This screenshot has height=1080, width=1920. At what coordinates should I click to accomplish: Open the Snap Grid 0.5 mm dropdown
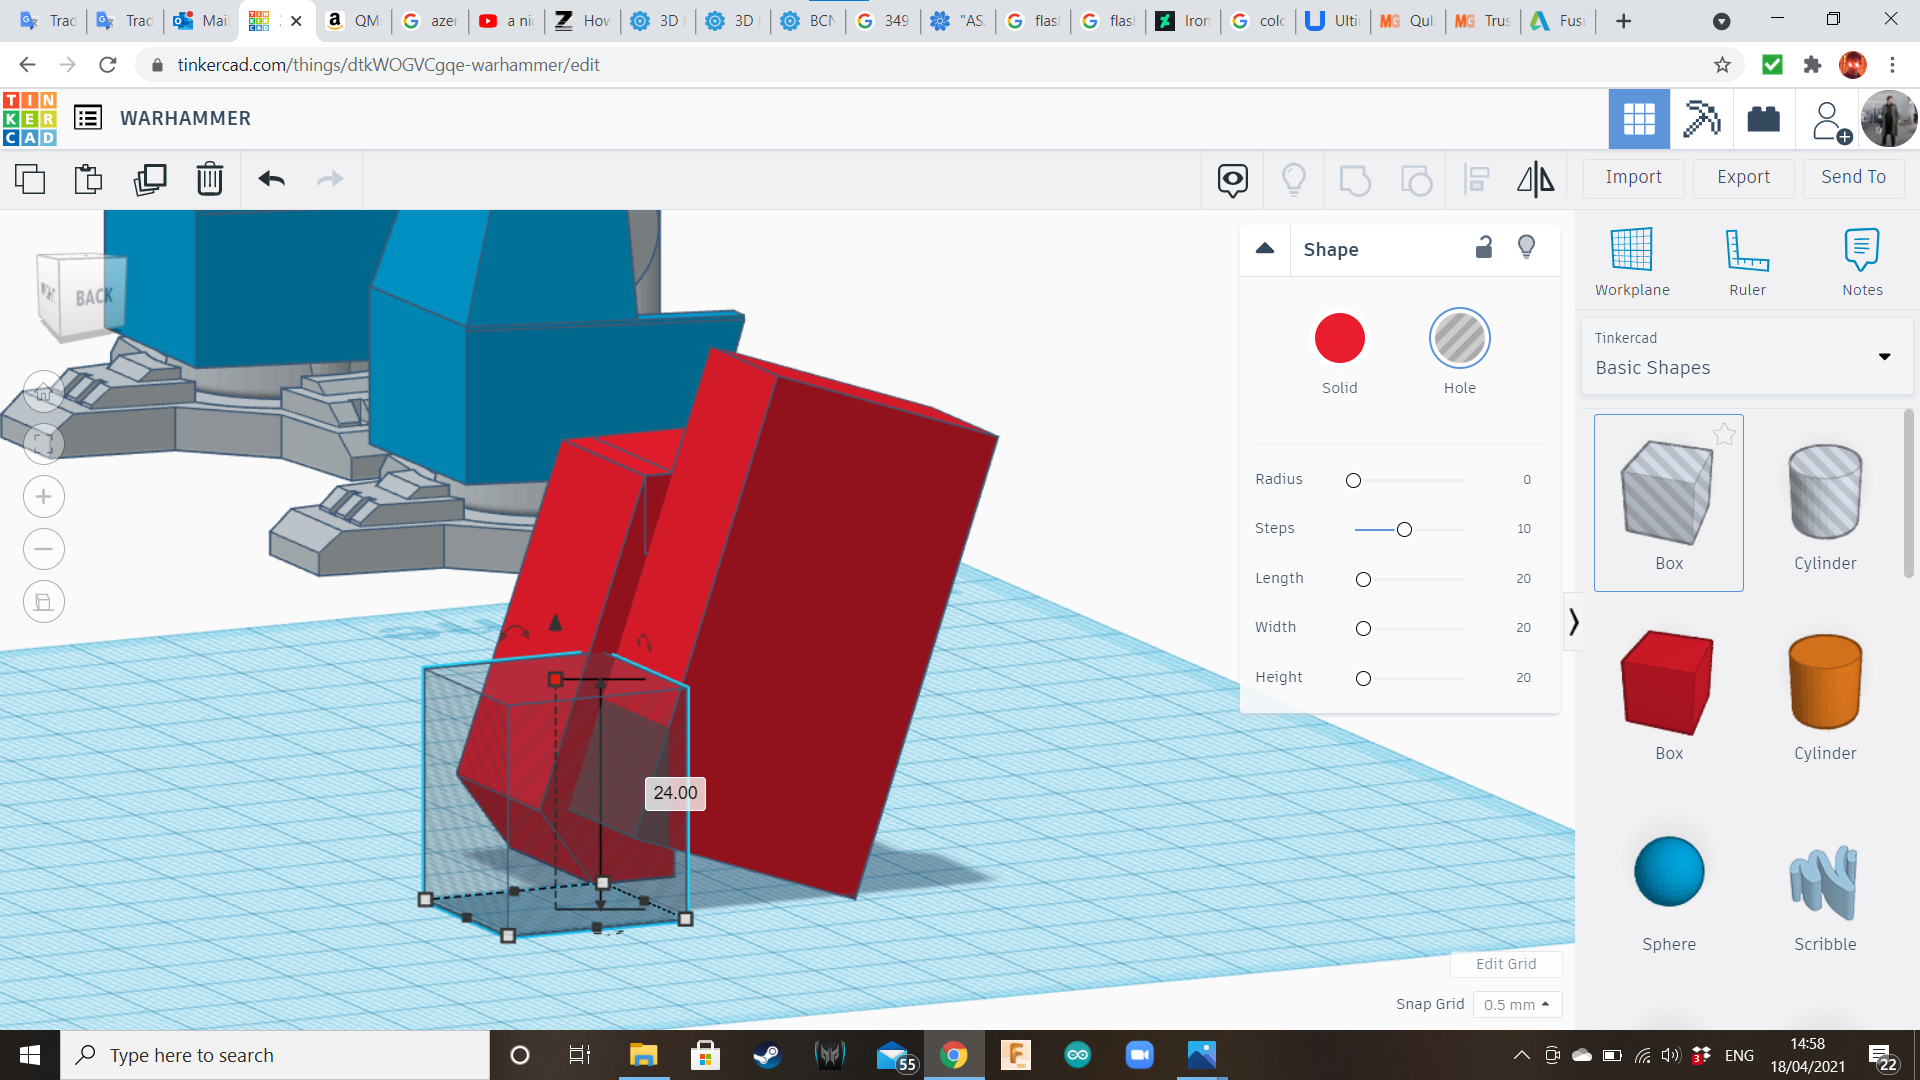pos(1516,1004)
